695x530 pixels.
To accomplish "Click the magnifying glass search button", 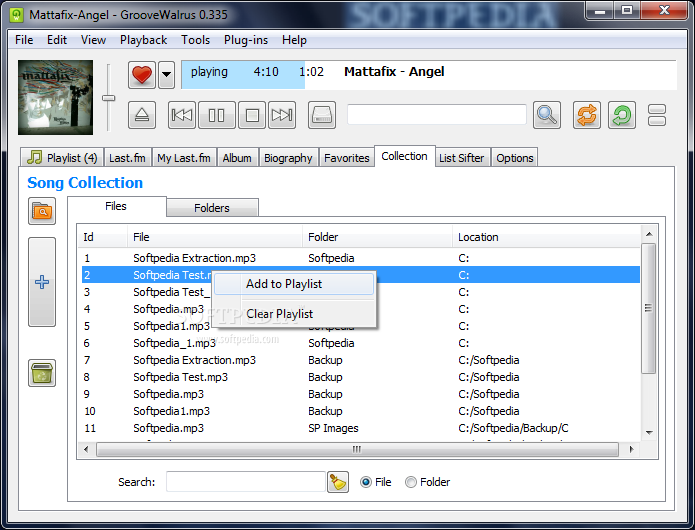I will (x=547, y=115).
